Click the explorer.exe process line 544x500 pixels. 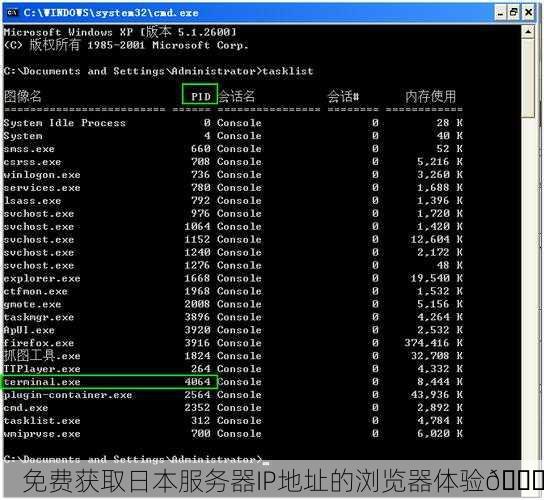coord(233,278)
